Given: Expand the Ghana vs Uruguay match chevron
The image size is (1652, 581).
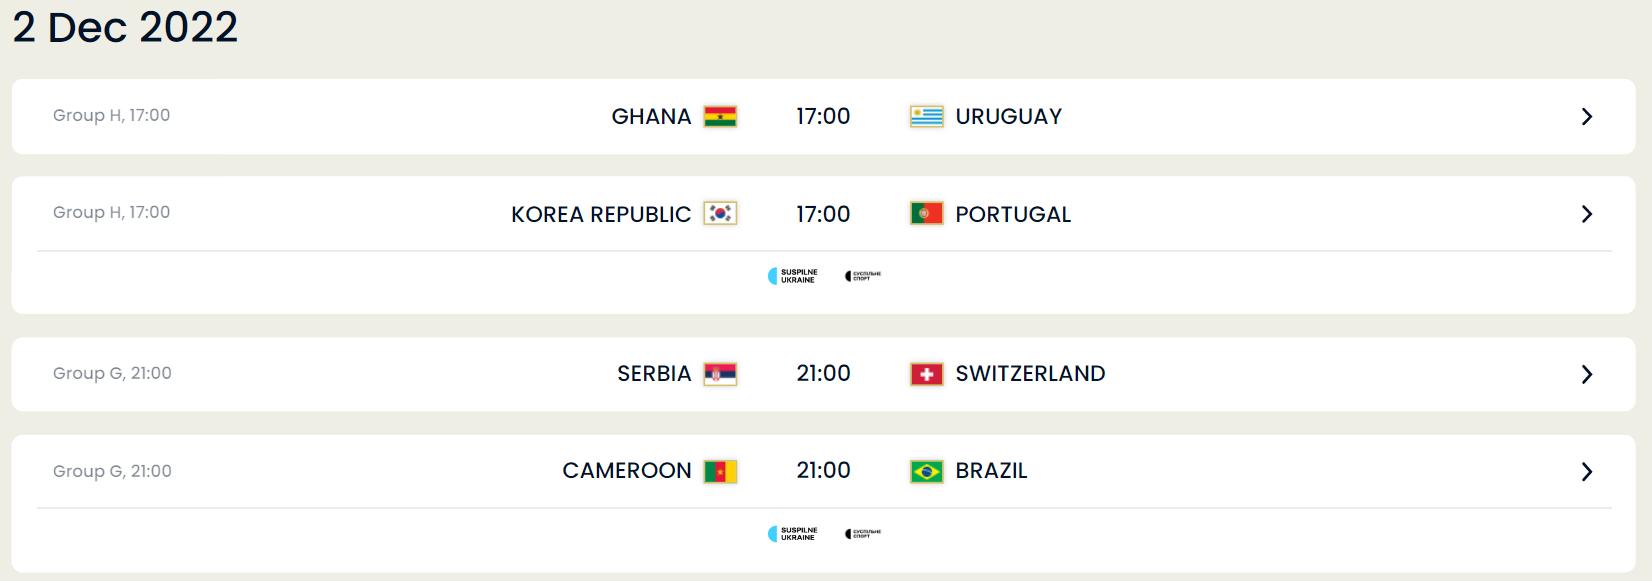Looking at the screenshot, I should point(1587,116).
